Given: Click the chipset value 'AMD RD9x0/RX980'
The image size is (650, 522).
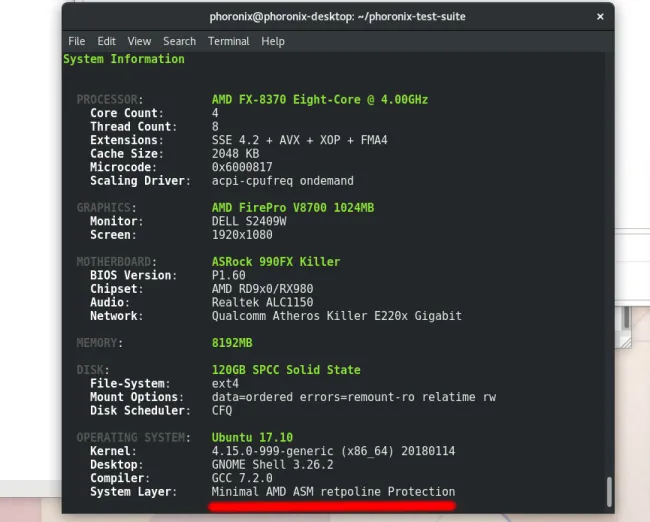Looking at the screenshot, I should 262,289.
